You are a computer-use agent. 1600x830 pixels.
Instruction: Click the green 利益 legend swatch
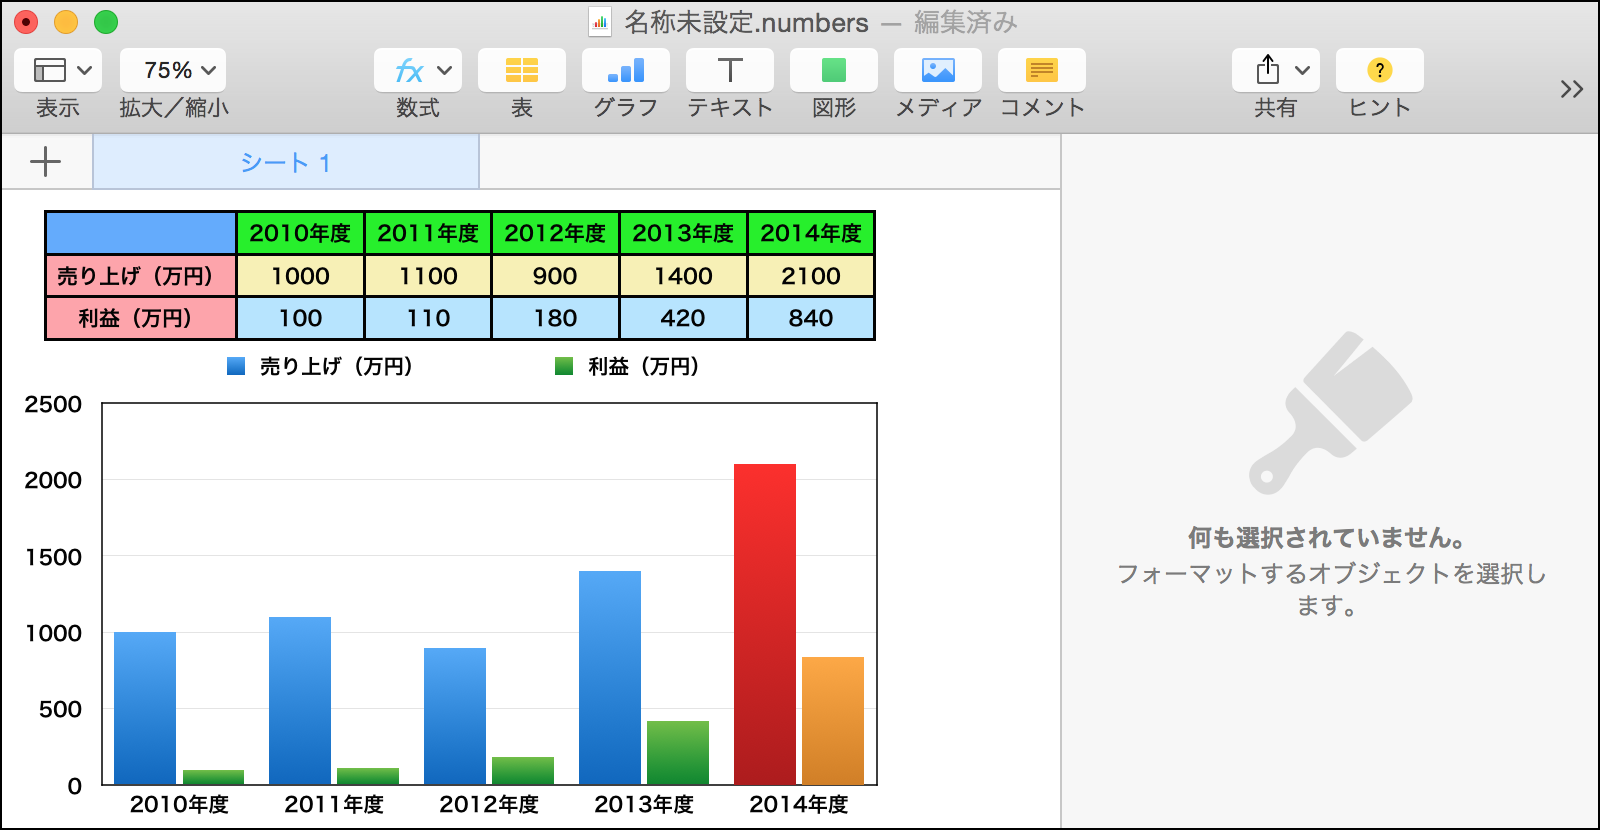click(564, 366)
